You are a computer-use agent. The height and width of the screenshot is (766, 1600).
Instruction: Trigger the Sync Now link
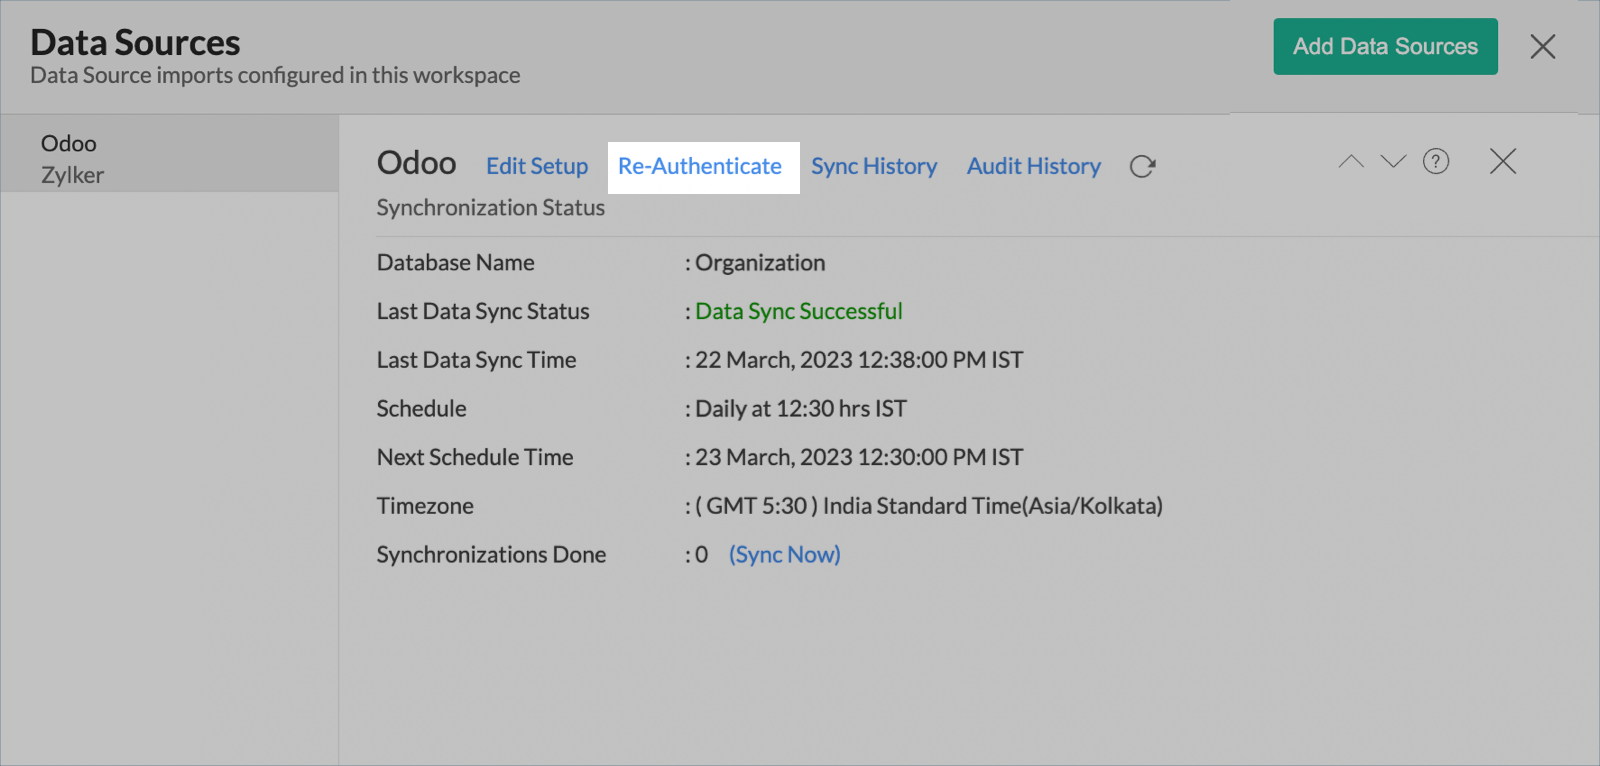(784, 555)
